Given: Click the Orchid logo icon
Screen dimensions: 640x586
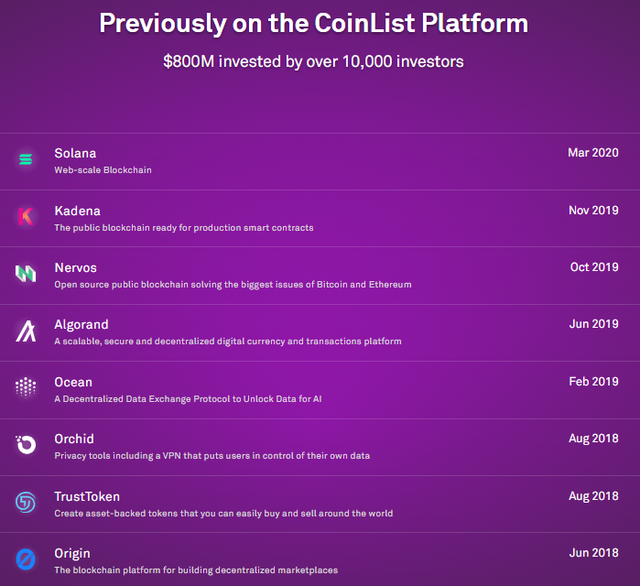Looking at the screenshot, I should [26, 444].
